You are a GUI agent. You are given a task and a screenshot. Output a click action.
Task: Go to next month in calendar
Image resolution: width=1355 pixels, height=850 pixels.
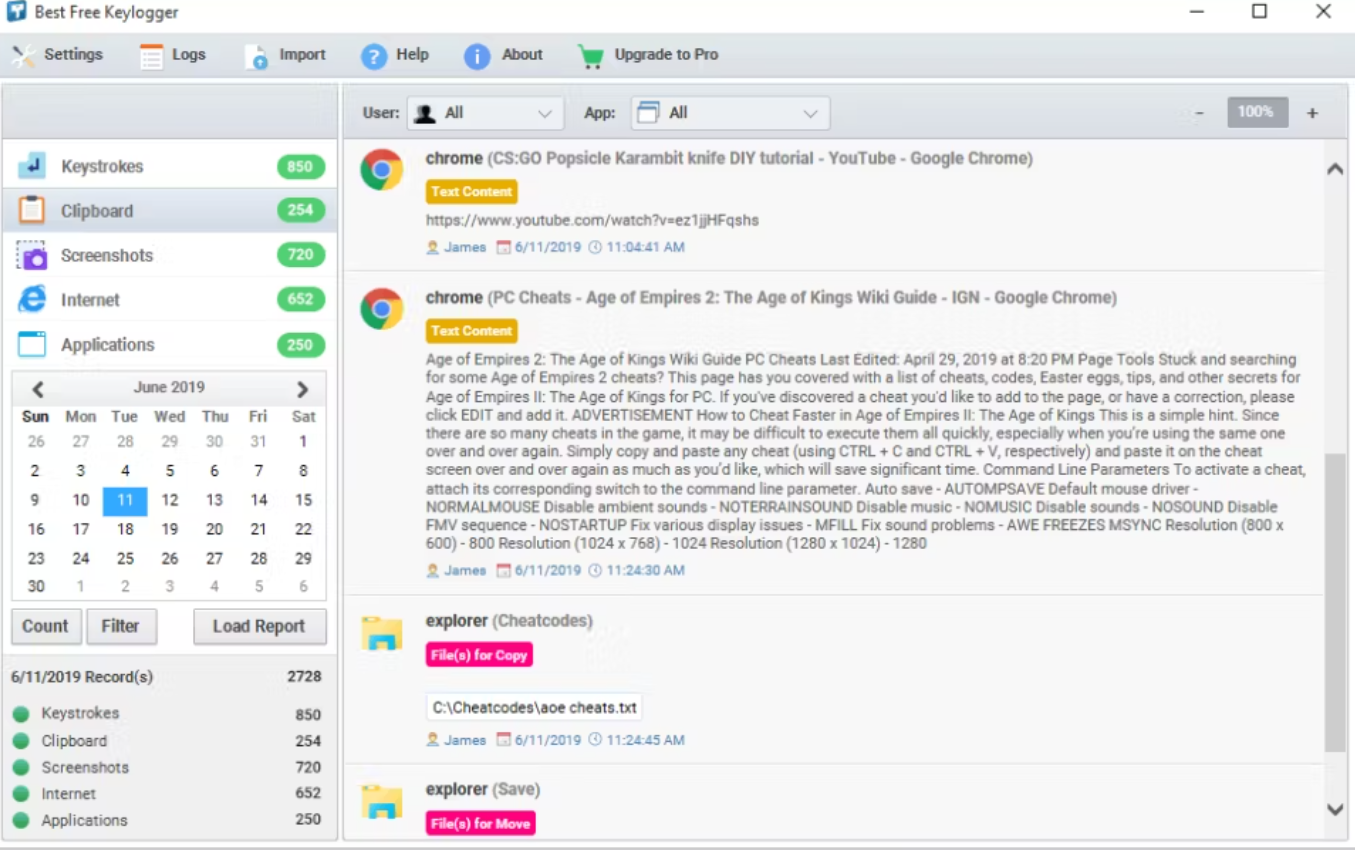click(x=302, y=389)
